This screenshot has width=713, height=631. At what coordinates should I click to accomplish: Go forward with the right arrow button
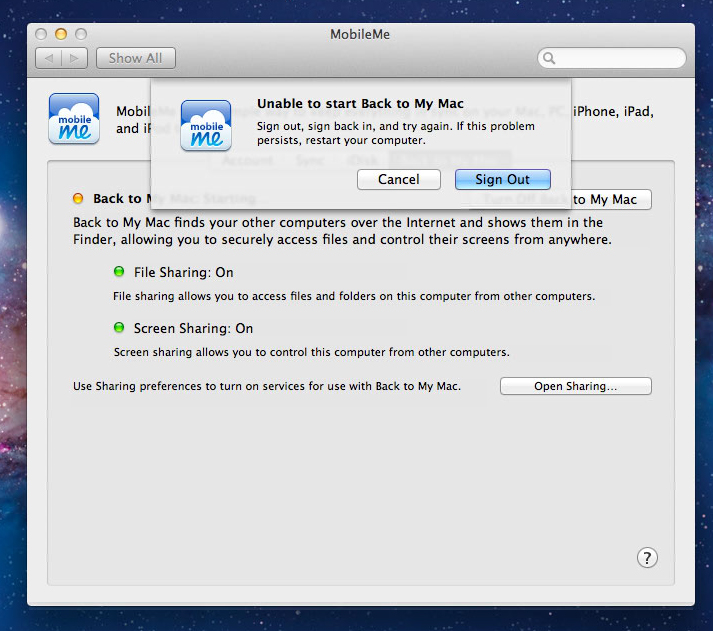(x=74, y=58)
